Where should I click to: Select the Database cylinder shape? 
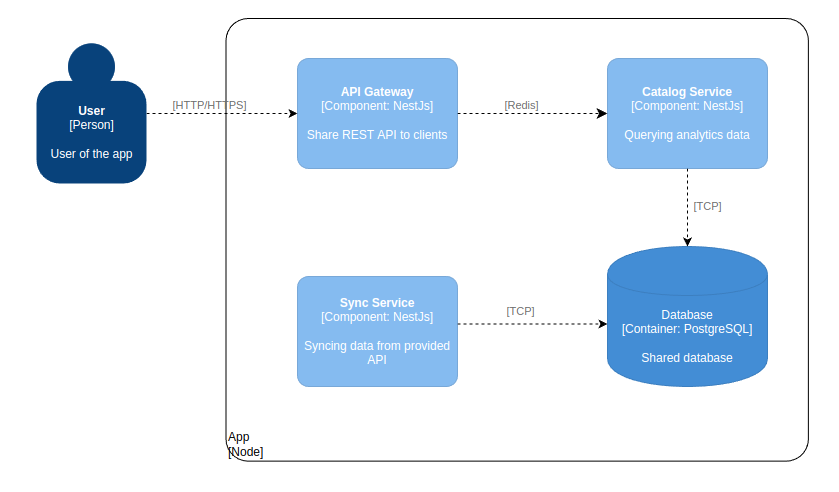click(687, 316)
